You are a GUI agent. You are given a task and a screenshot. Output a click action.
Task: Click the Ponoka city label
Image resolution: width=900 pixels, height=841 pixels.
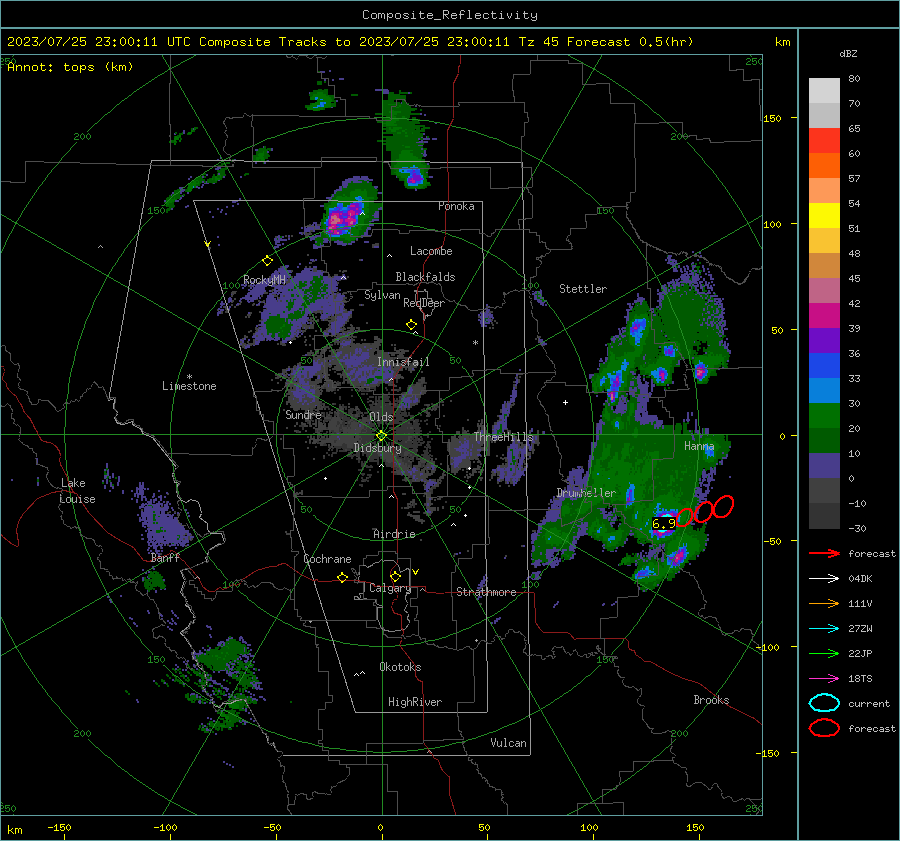coord(456,206)
